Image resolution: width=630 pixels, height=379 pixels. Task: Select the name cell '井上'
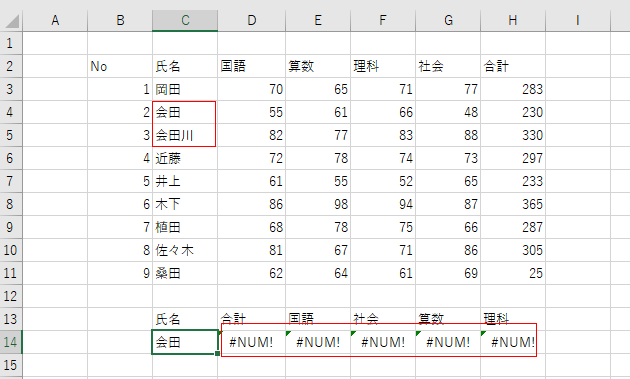(x=185, y=181)
